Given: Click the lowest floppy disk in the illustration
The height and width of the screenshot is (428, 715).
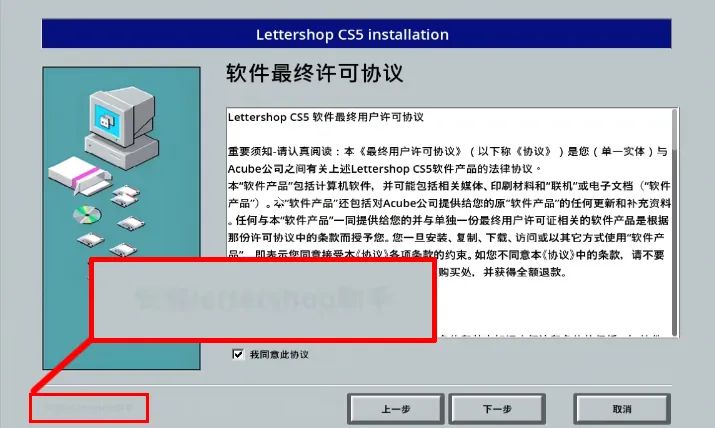Looking at the screenshot, I should click(x=123, y=250).
